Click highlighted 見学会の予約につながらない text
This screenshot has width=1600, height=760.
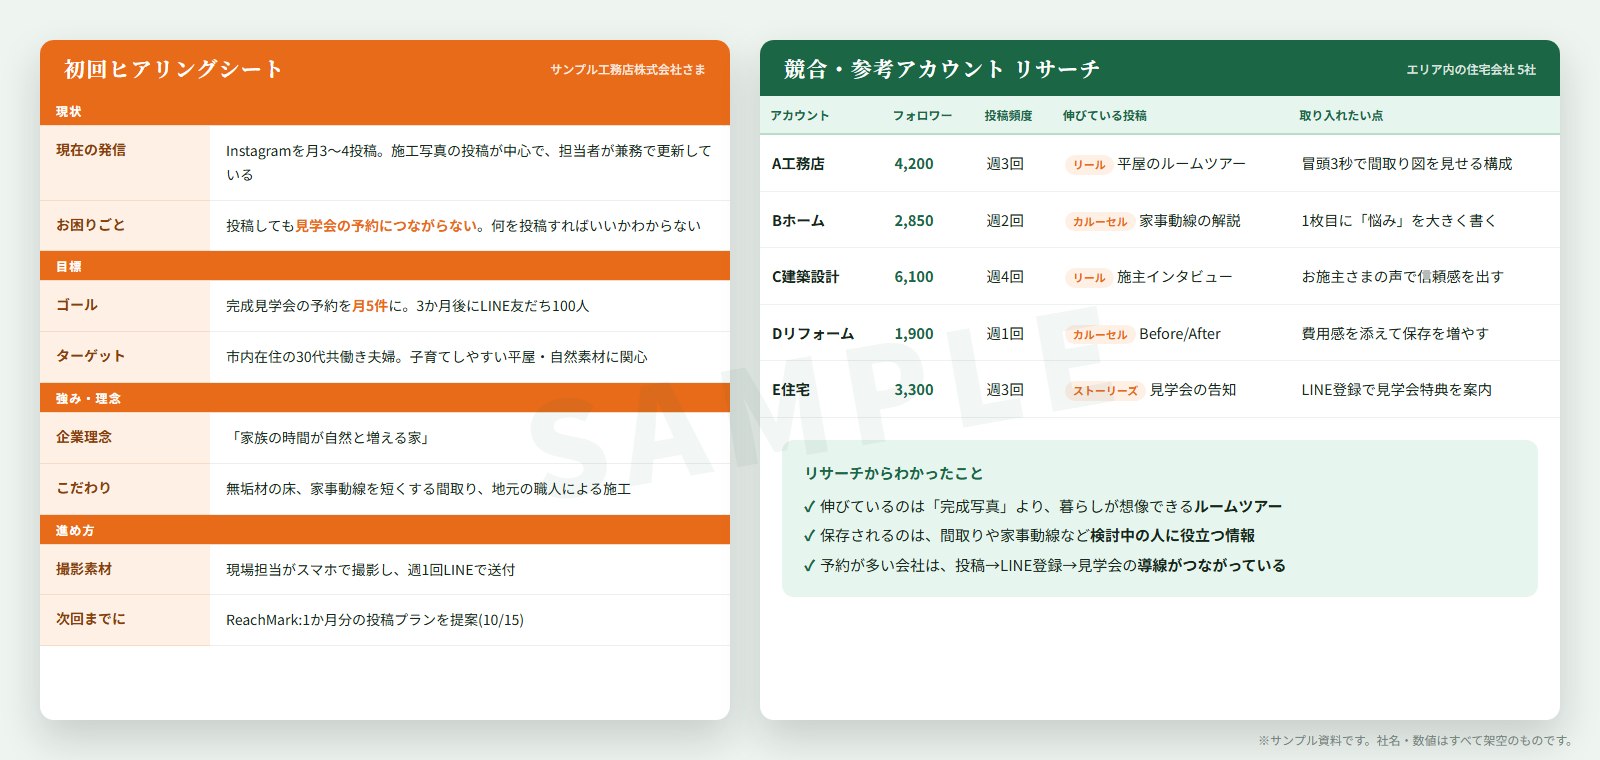386,226
